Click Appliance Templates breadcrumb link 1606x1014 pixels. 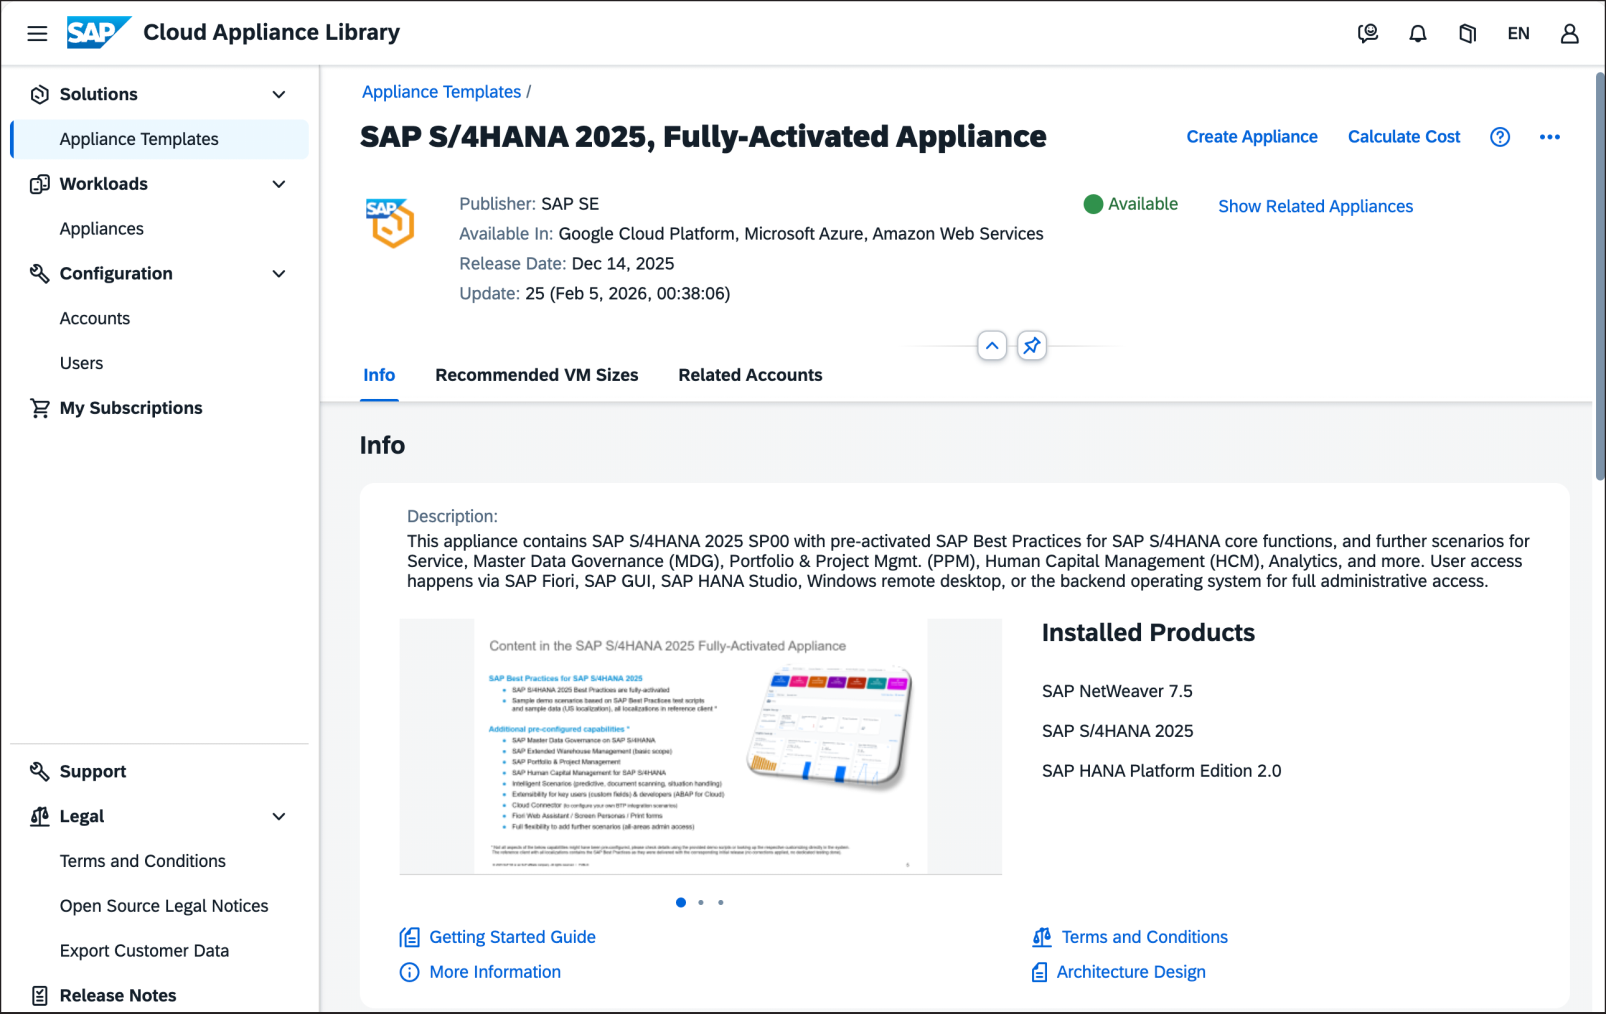click(441, 92)
